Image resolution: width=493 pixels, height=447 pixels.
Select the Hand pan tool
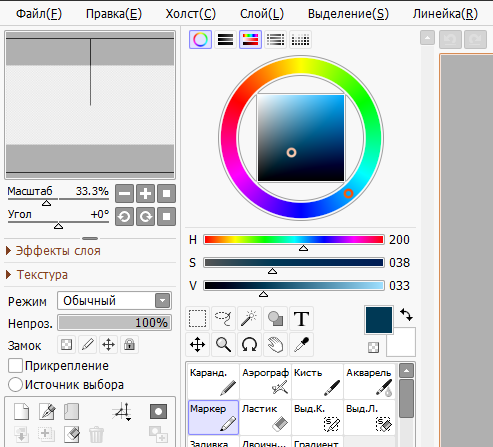[275, 344]
